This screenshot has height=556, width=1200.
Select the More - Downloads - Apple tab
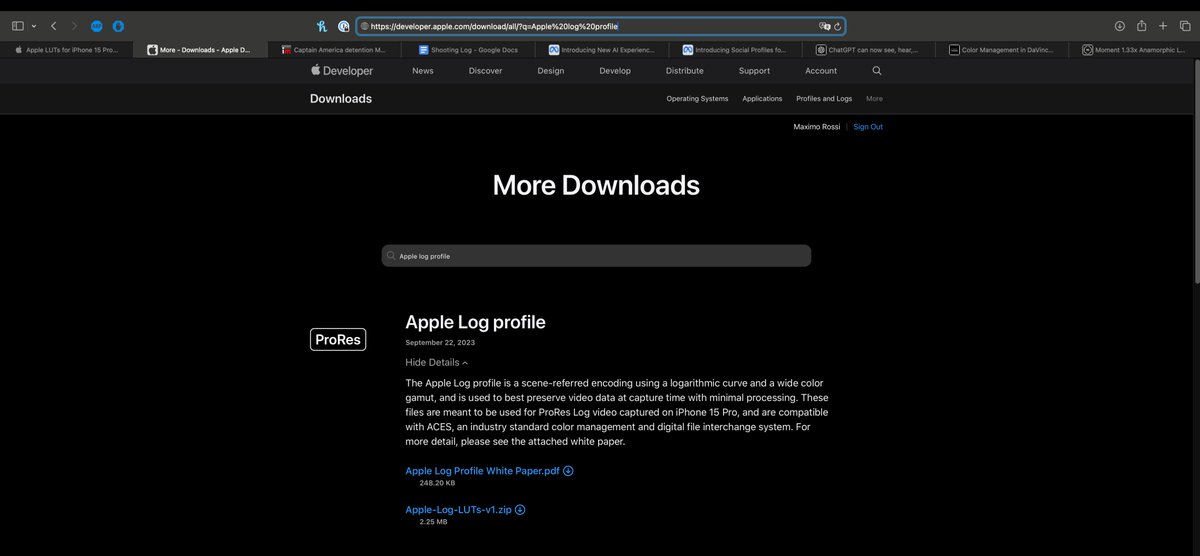coord(200,49)
